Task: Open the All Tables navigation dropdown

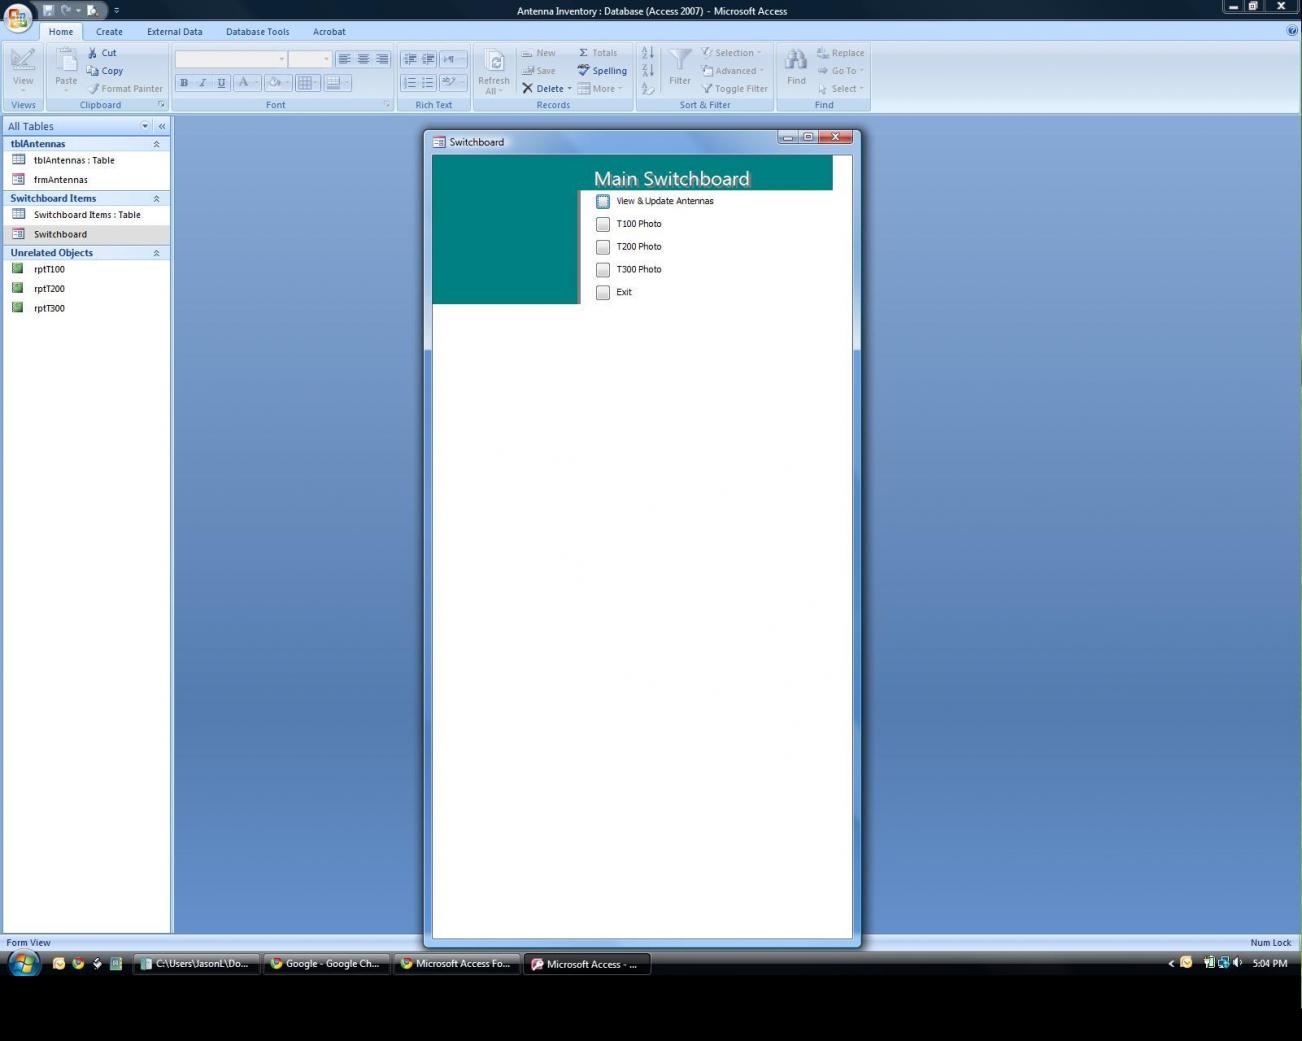Action: [145, 126]
